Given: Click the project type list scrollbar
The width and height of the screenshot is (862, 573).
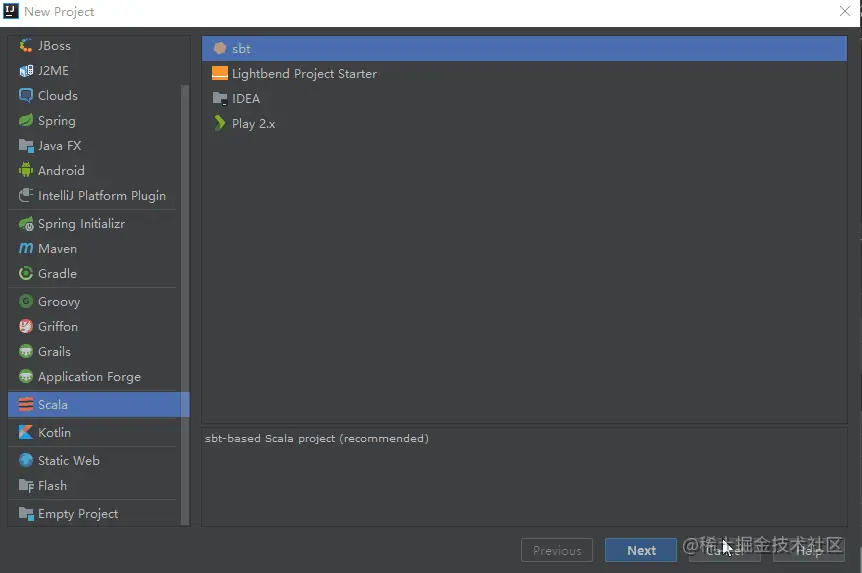Looking at the screenshot, I should (x=185, y=305).
